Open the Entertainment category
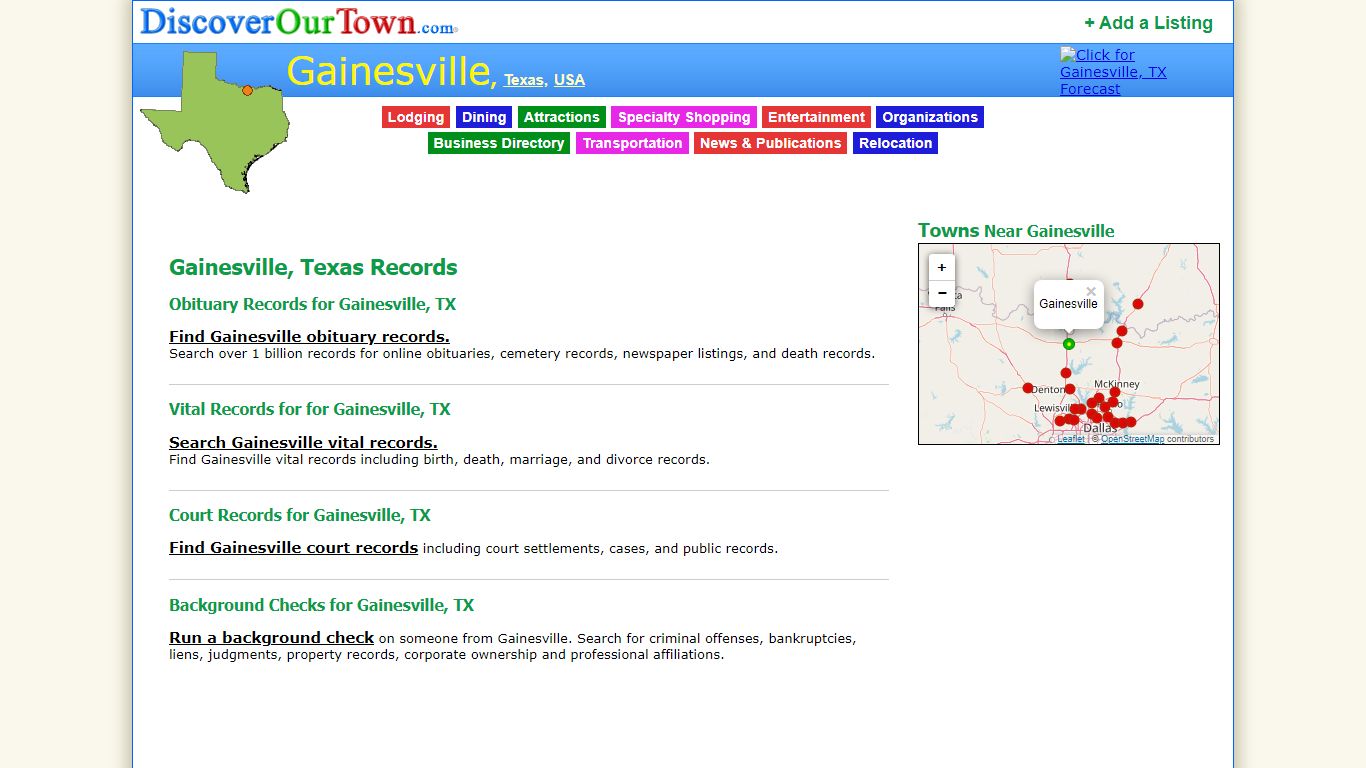The height and width of the screenshot is (768, 1366). pos(816,117)
